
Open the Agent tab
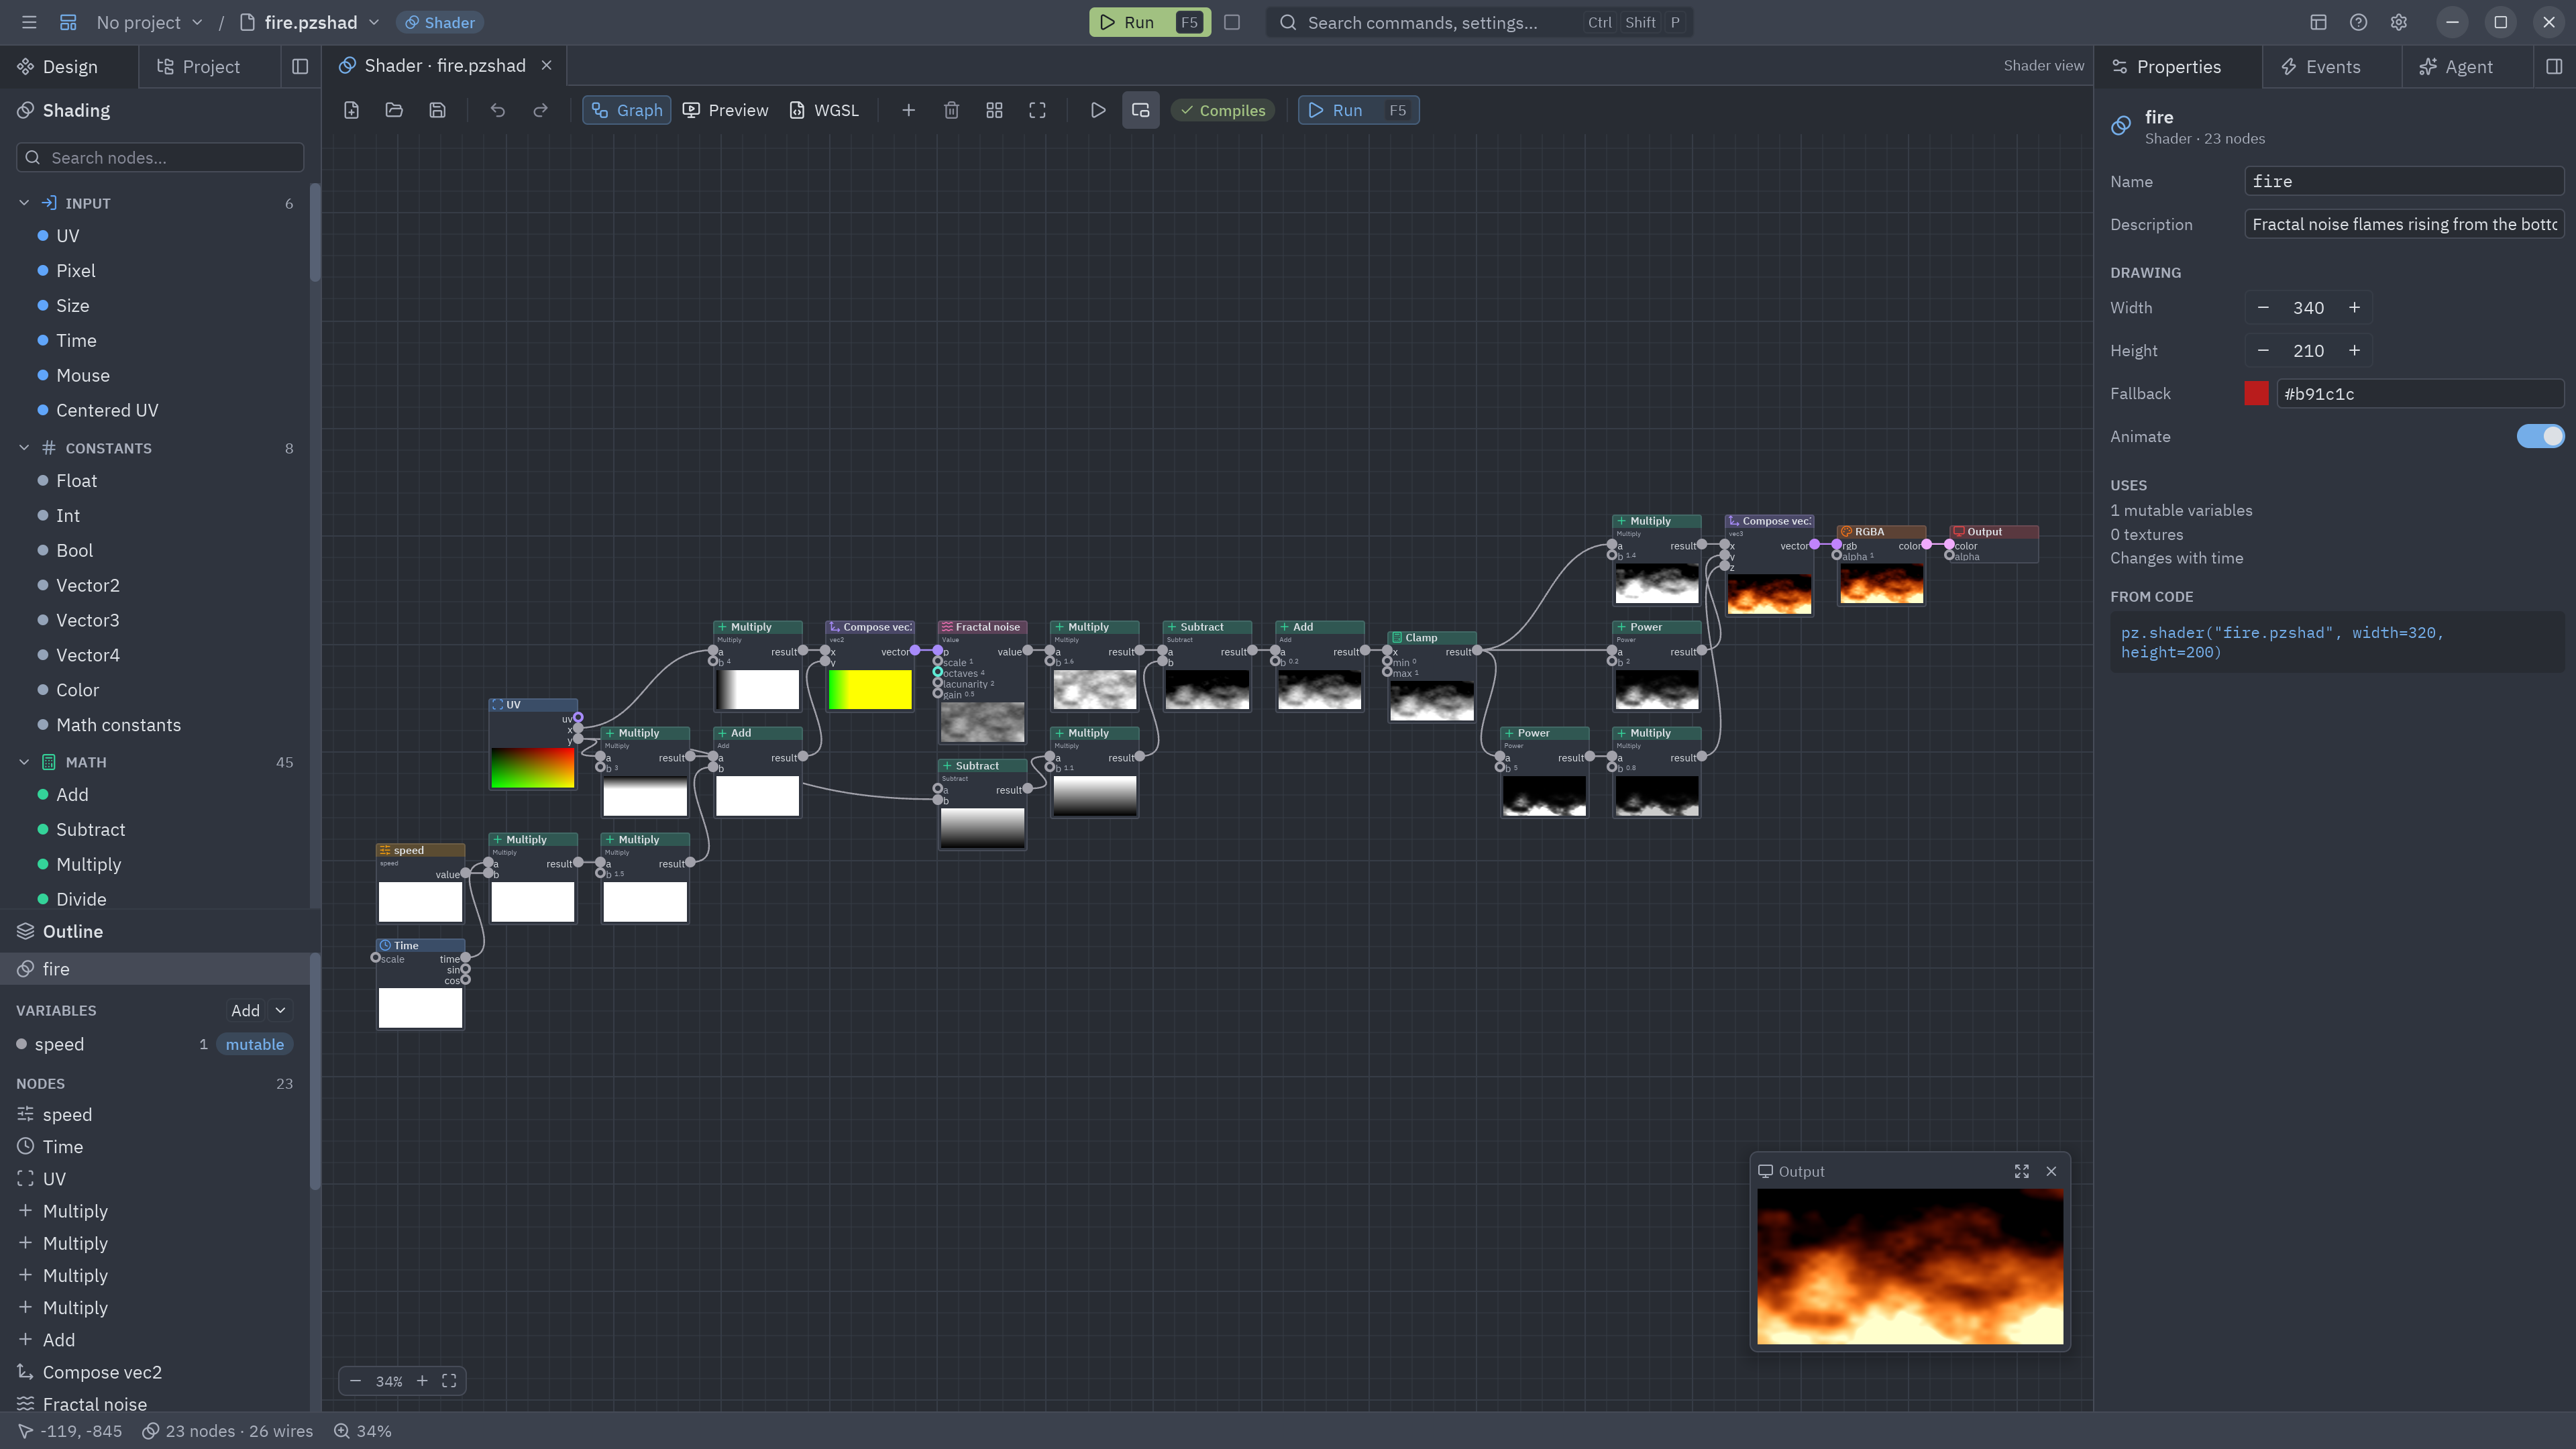[x=2455, y=66]
